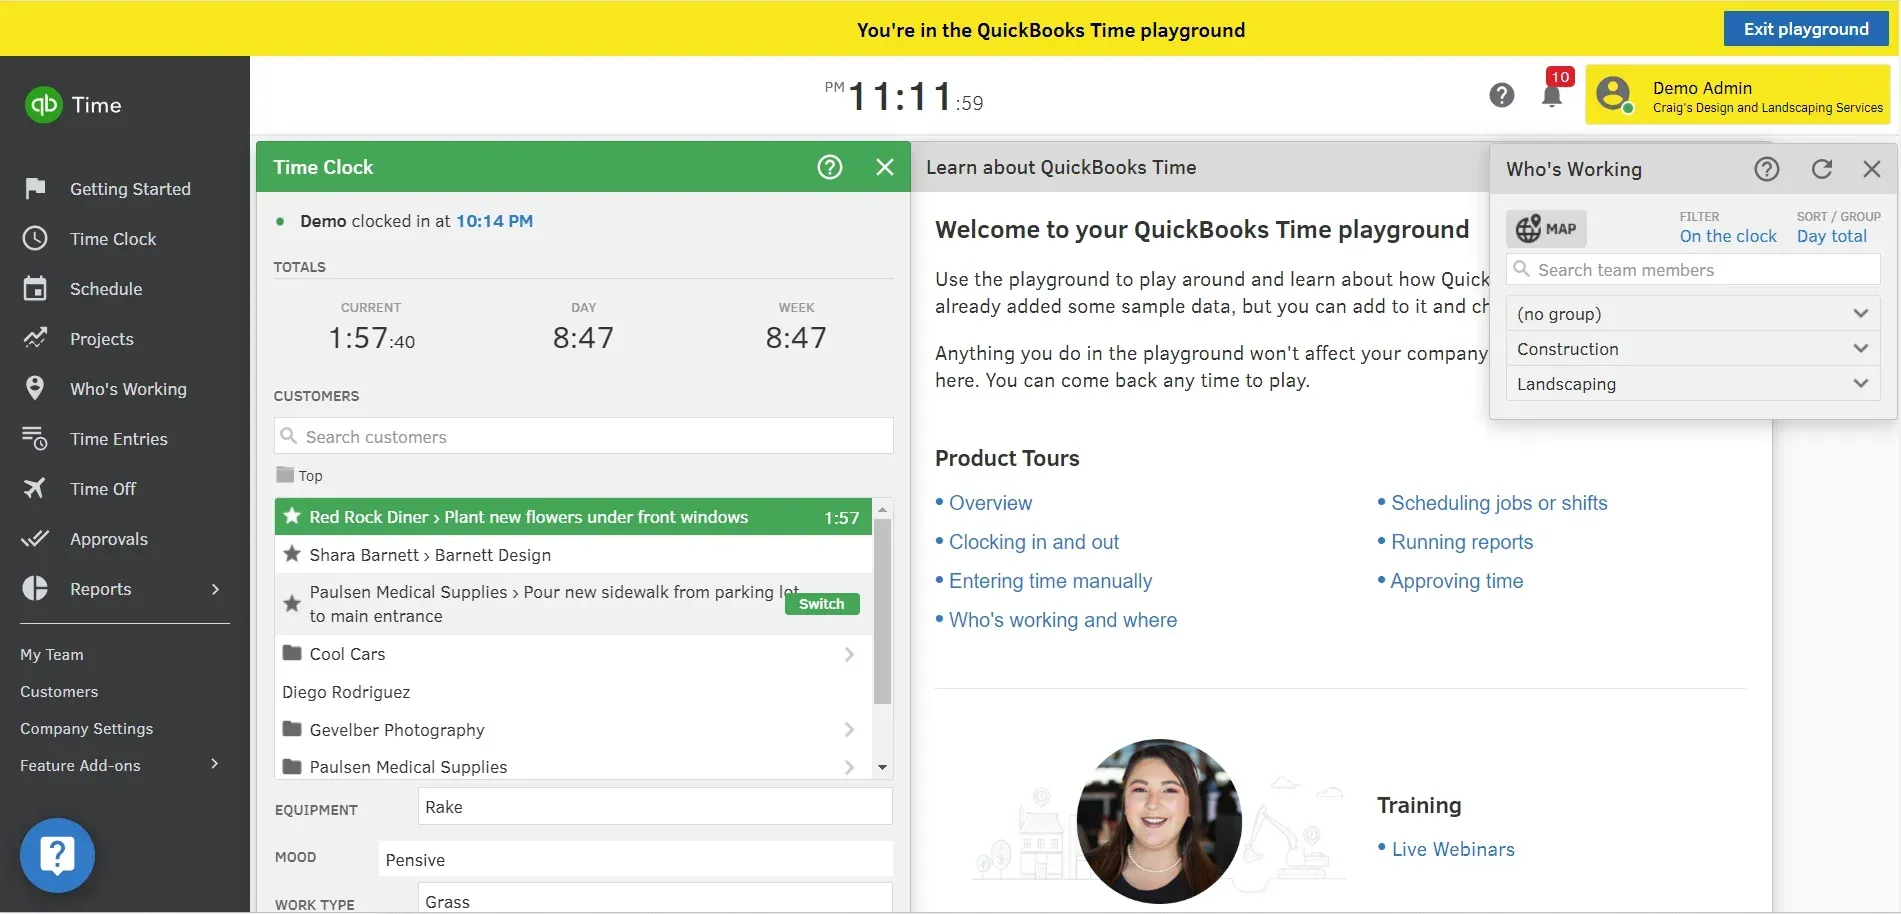Click the Approvals double-check icon

point(35,538)
